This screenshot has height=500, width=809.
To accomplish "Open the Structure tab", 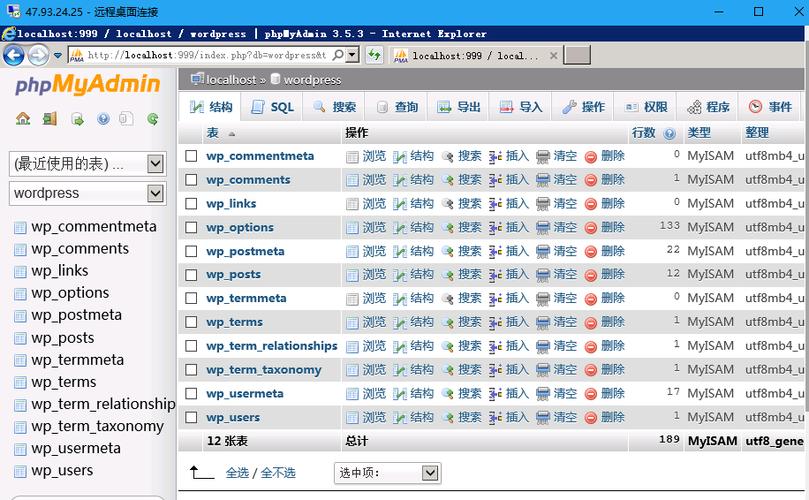I will pyautogui.click(x=211, y=107).
